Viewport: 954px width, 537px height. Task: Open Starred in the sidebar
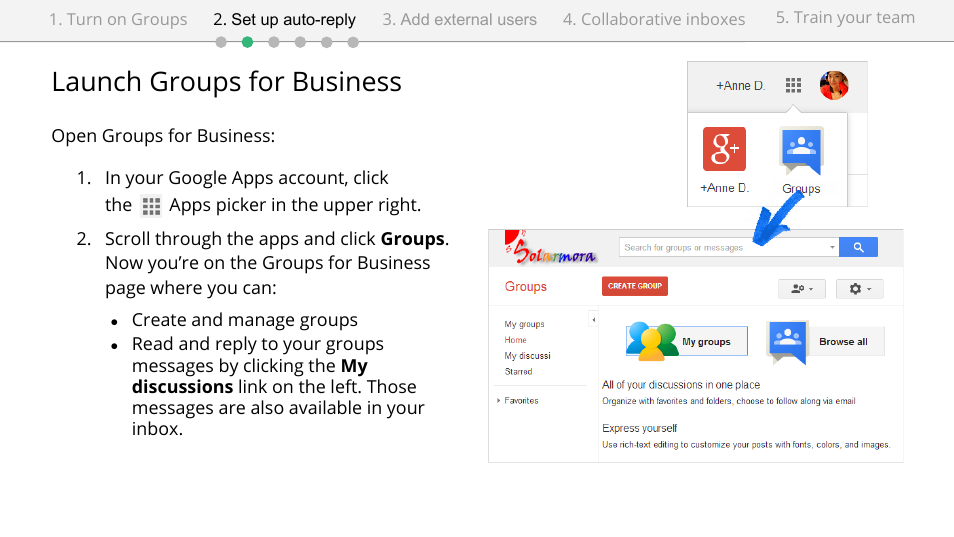pos(518,372)
